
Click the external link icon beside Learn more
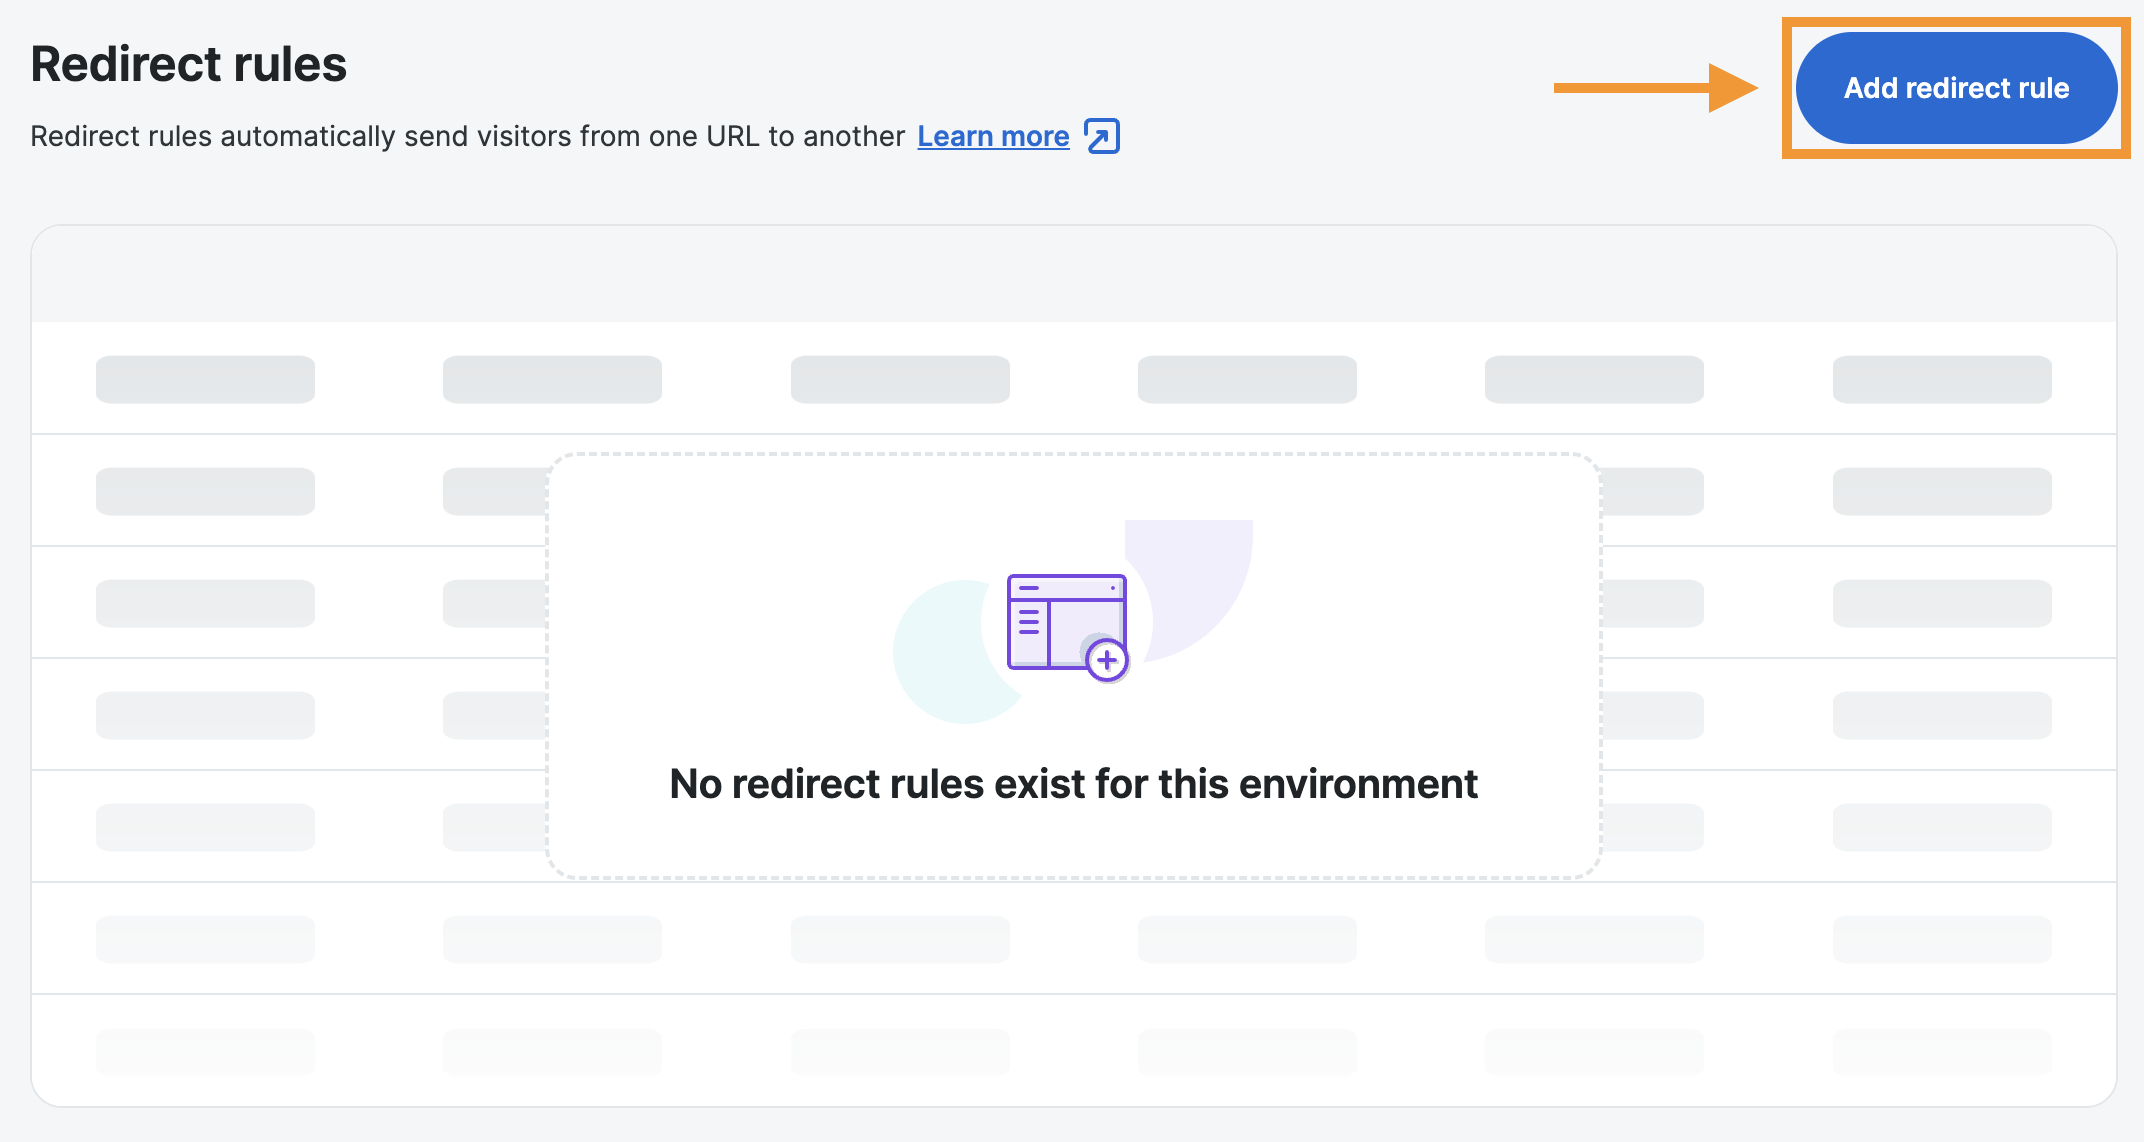pyautogui.click(x=1101, y=136)
